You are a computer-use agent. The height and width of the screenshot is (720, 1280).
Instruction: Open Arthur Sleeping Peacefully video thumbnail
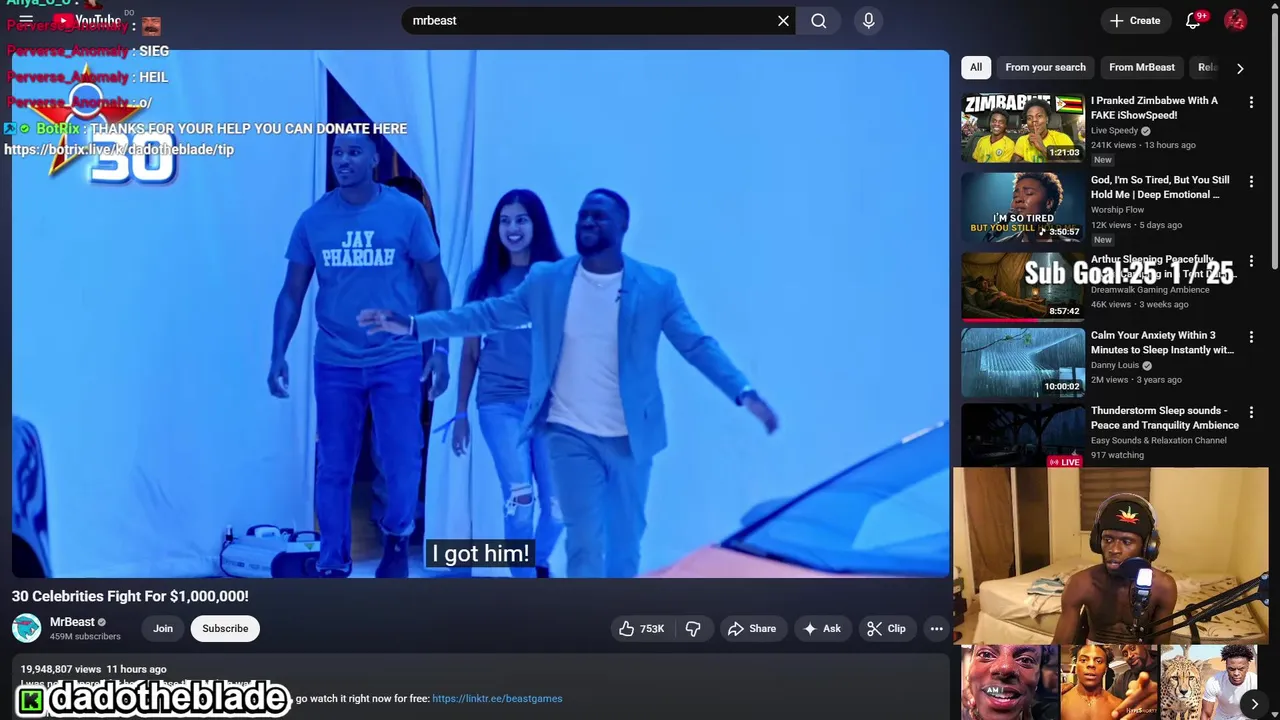[x=1023, y=286]
